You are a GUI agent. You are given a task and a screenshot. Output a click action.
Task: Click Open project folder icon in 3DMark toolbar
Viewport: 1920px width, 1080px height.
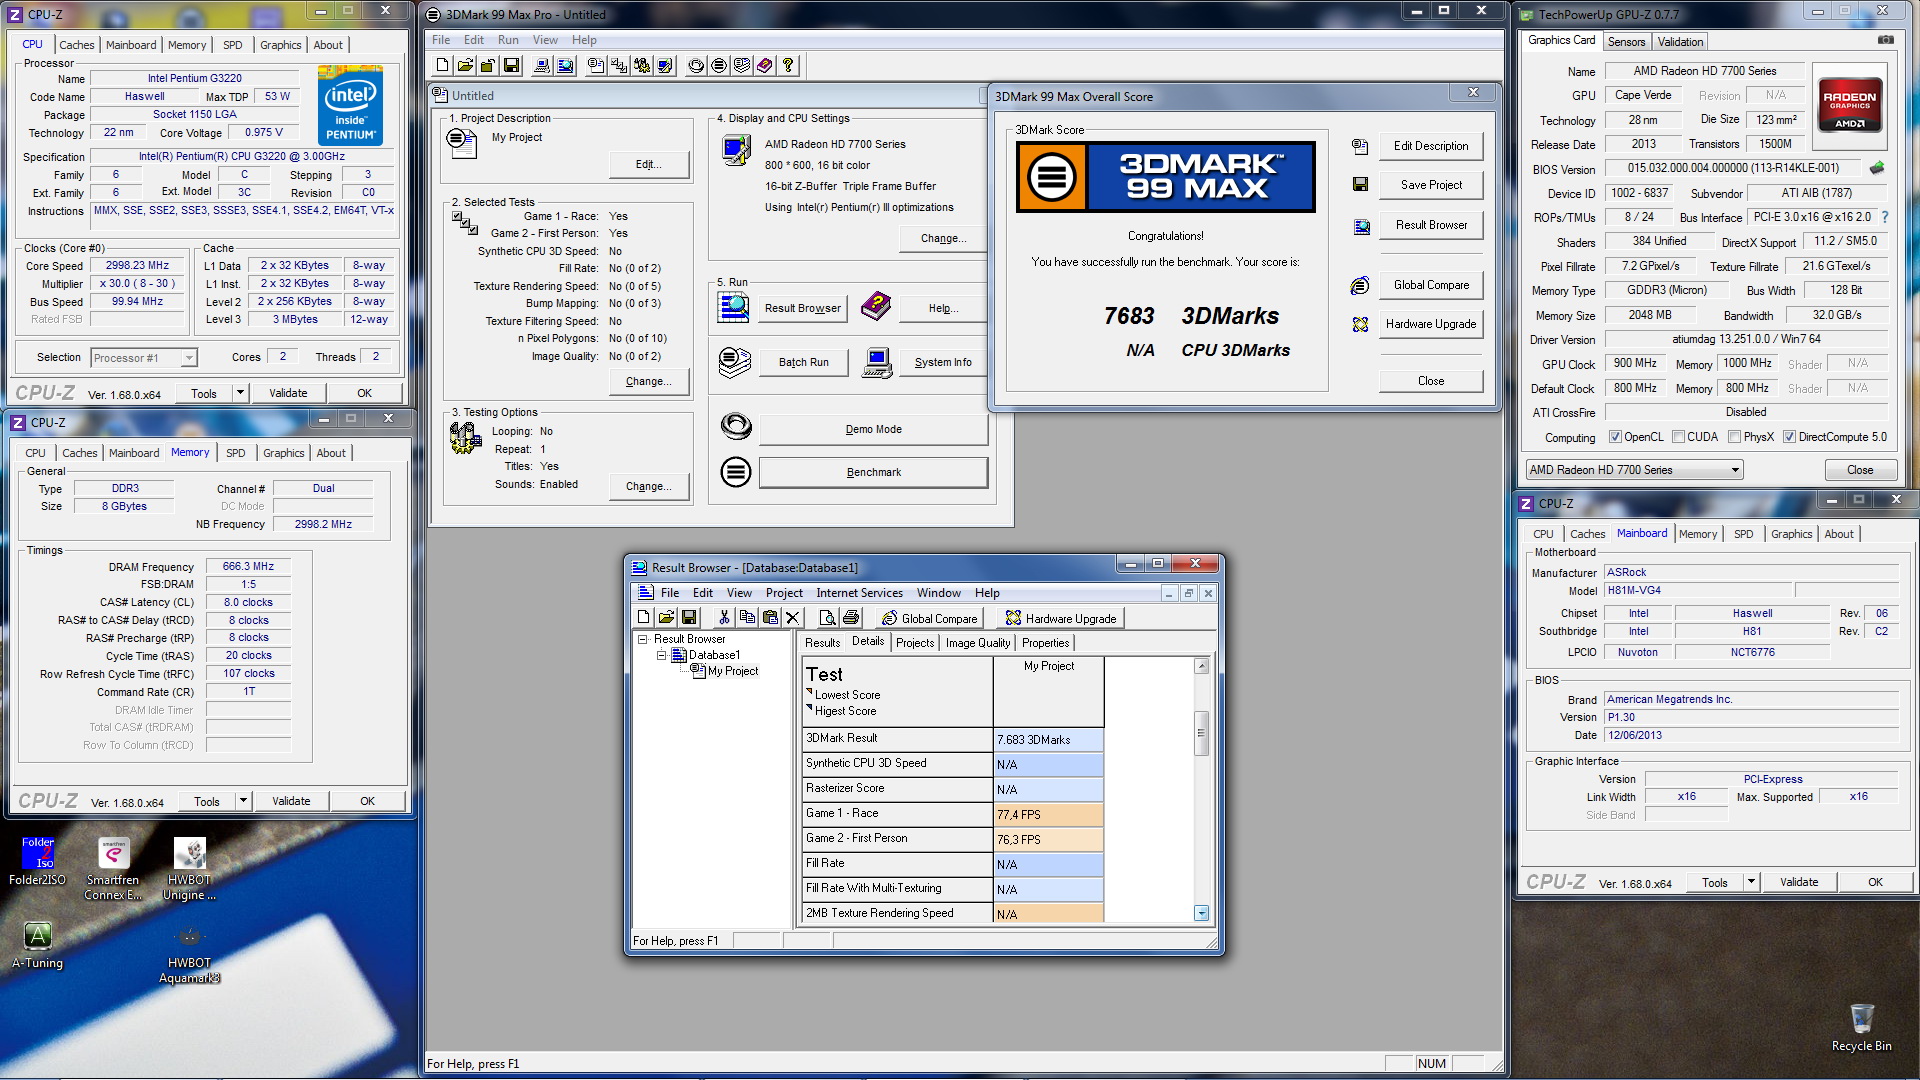pos(466,66)
